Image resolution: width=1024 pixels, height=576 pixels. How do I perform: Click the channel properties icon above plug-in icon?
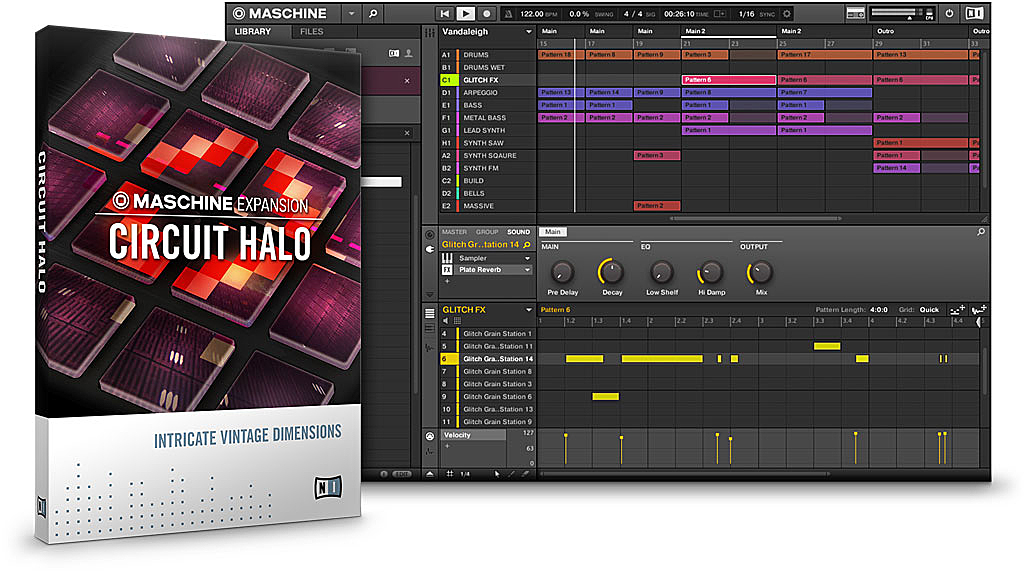(x=430, y=235)
